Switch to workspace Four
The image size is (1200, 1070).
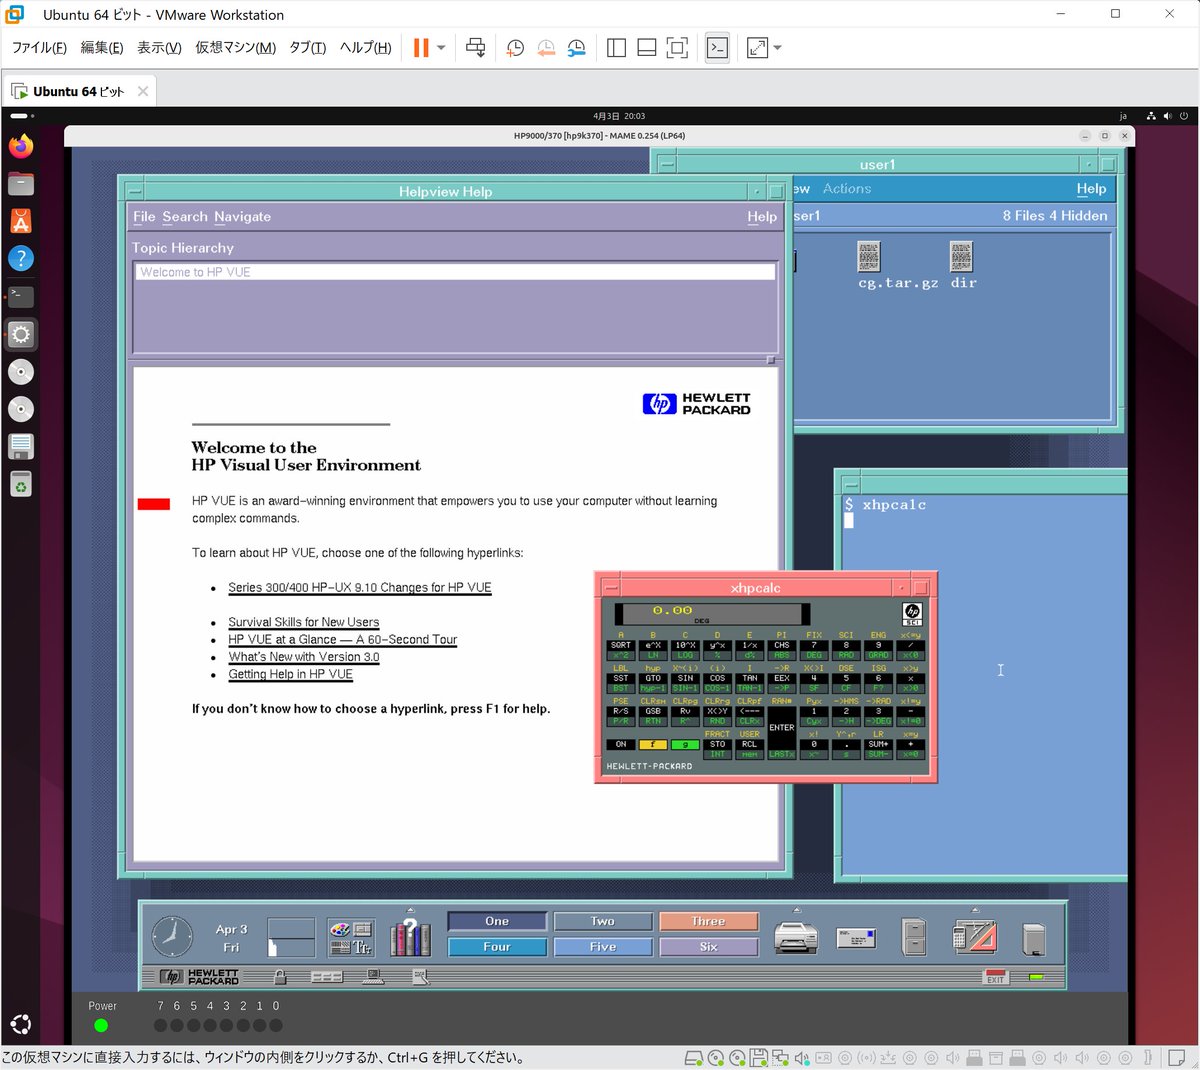(497, 946)
